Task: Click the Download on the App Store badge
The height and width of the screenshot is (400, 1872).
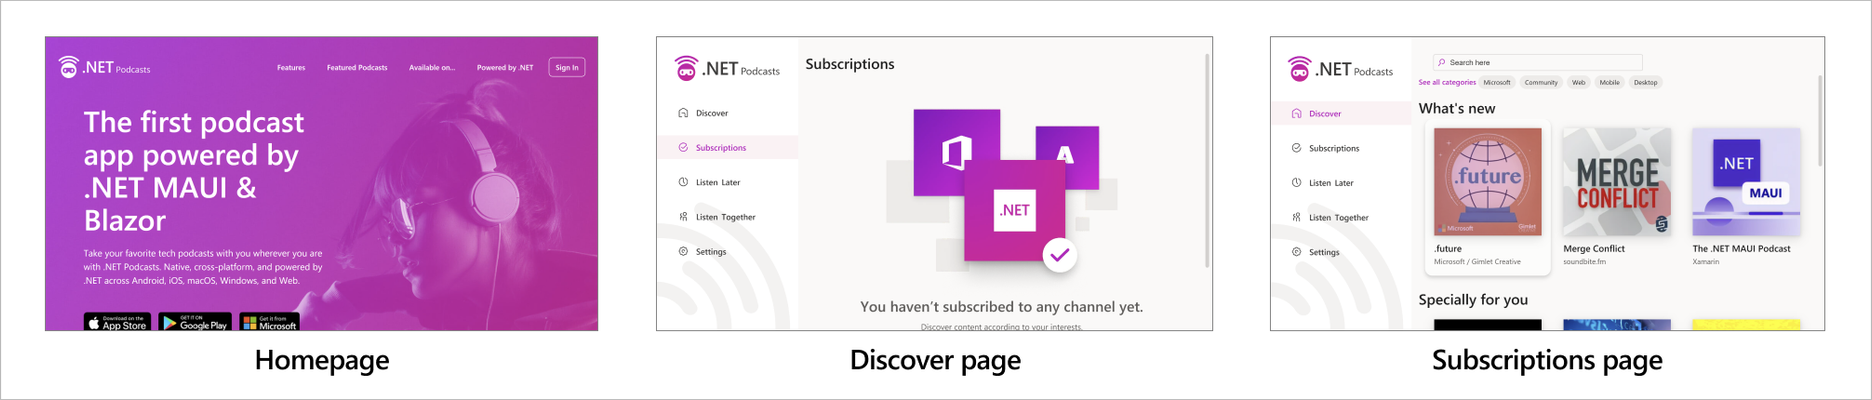Action: pyautogui.click(x=117, y=322)
